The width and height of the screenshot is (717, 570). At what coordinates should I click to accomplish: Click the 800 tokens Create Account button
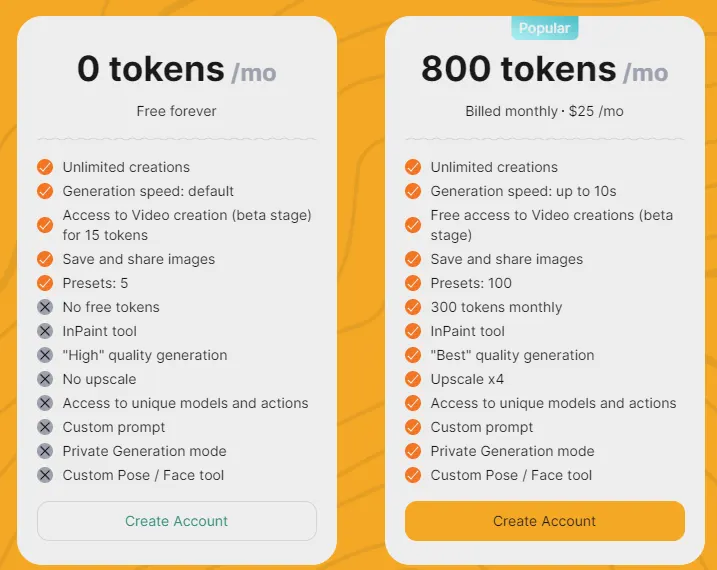(x=544, y=521)
